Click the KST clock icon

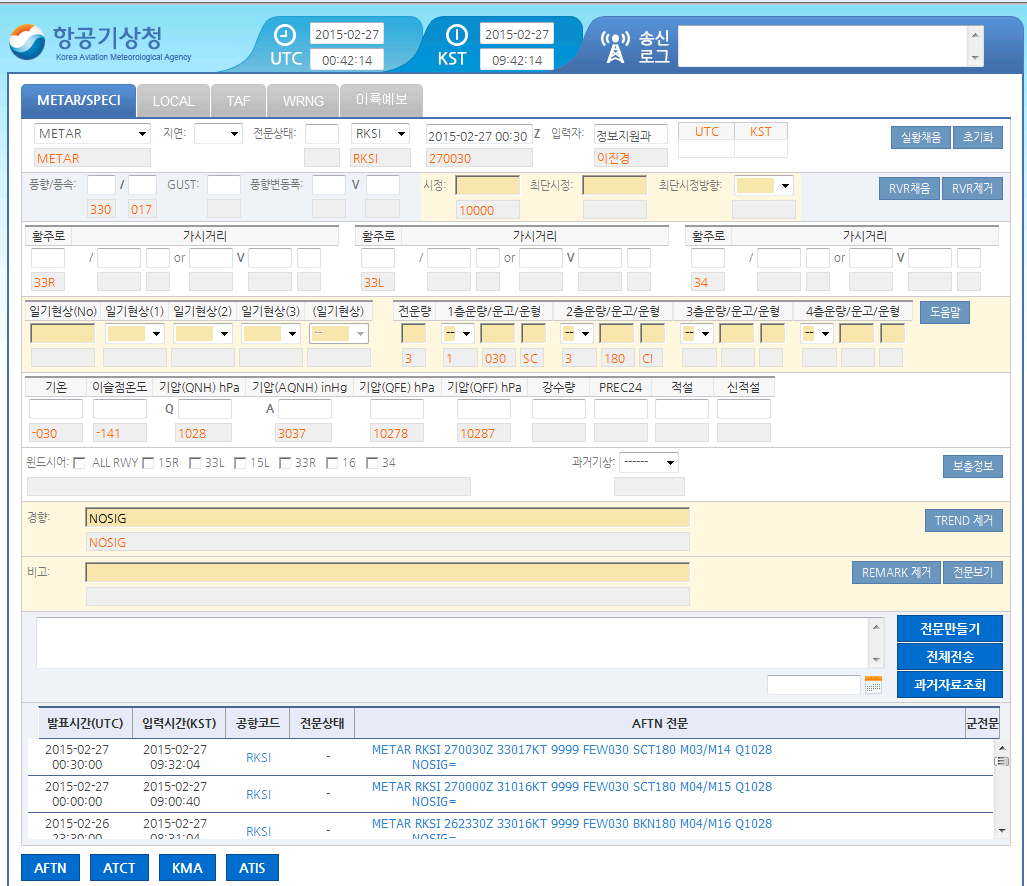click(457, 35)
